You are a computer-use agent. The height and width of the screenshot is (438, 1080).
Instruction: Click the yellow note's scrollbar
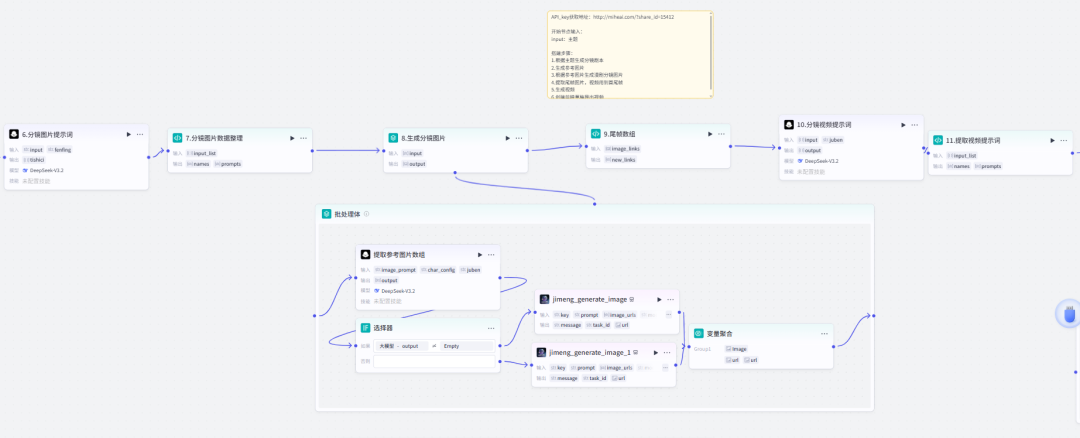711,54
